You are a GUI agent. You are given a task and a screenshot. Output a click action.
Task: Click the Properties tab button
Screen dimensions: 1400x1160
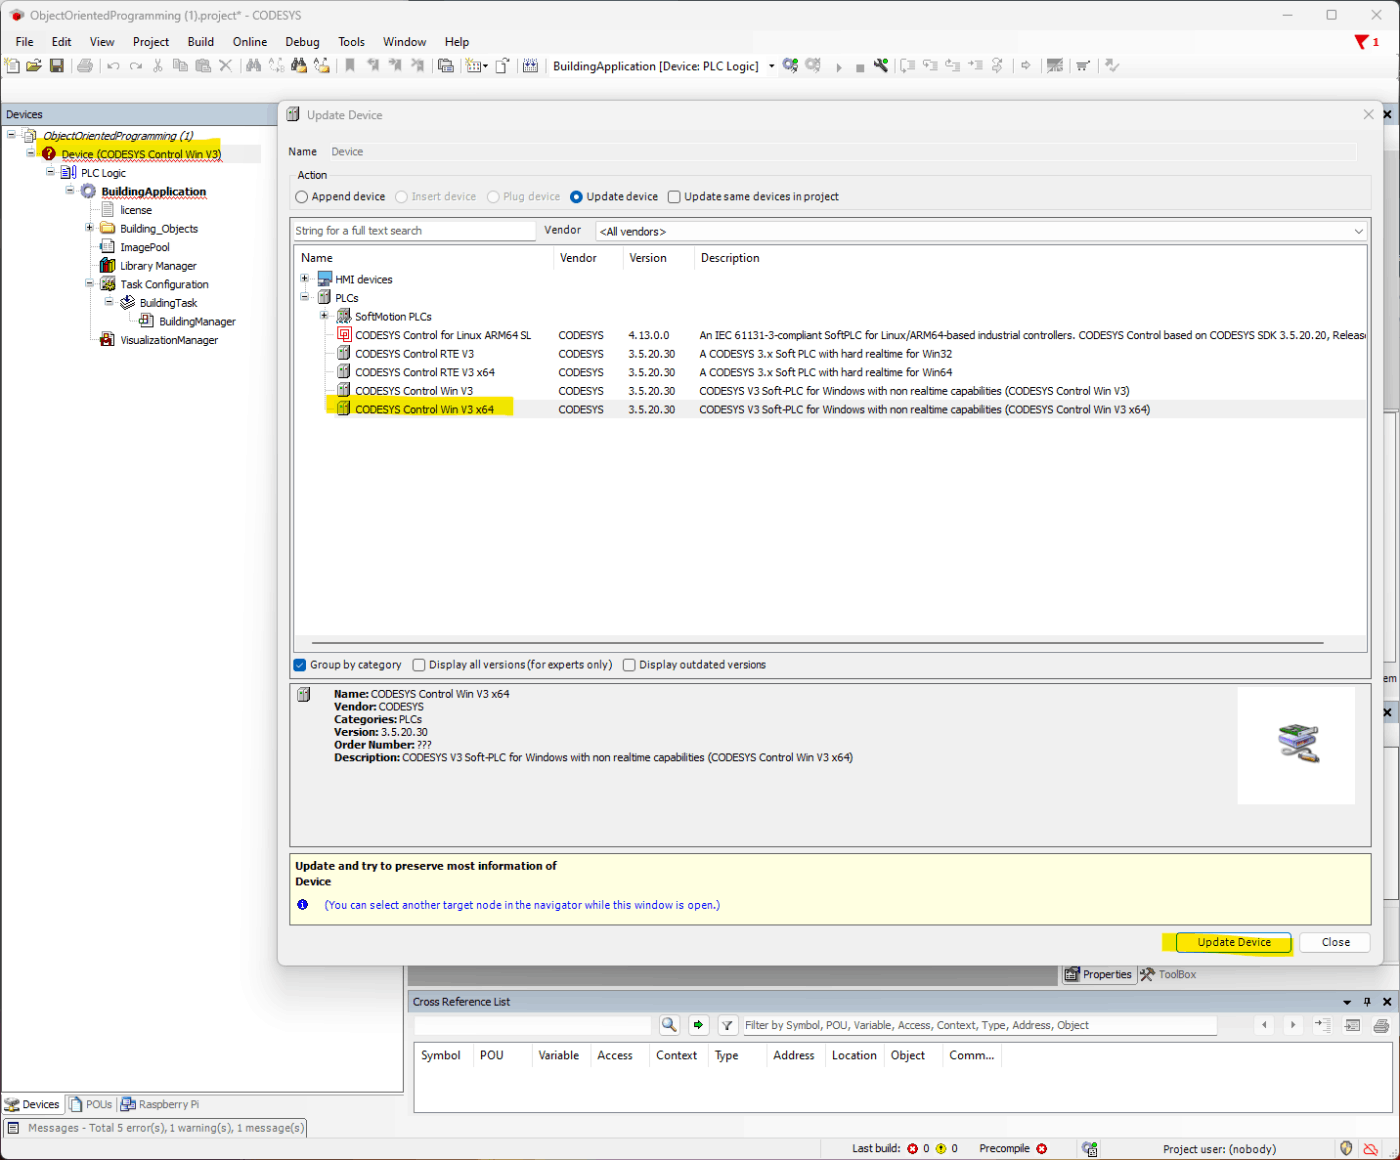click(x=1098, y=975)
